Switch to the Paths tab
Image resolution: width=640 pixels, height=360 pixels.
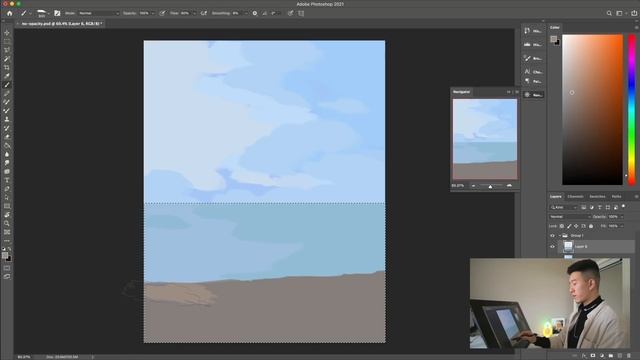[x=616, y=196]
